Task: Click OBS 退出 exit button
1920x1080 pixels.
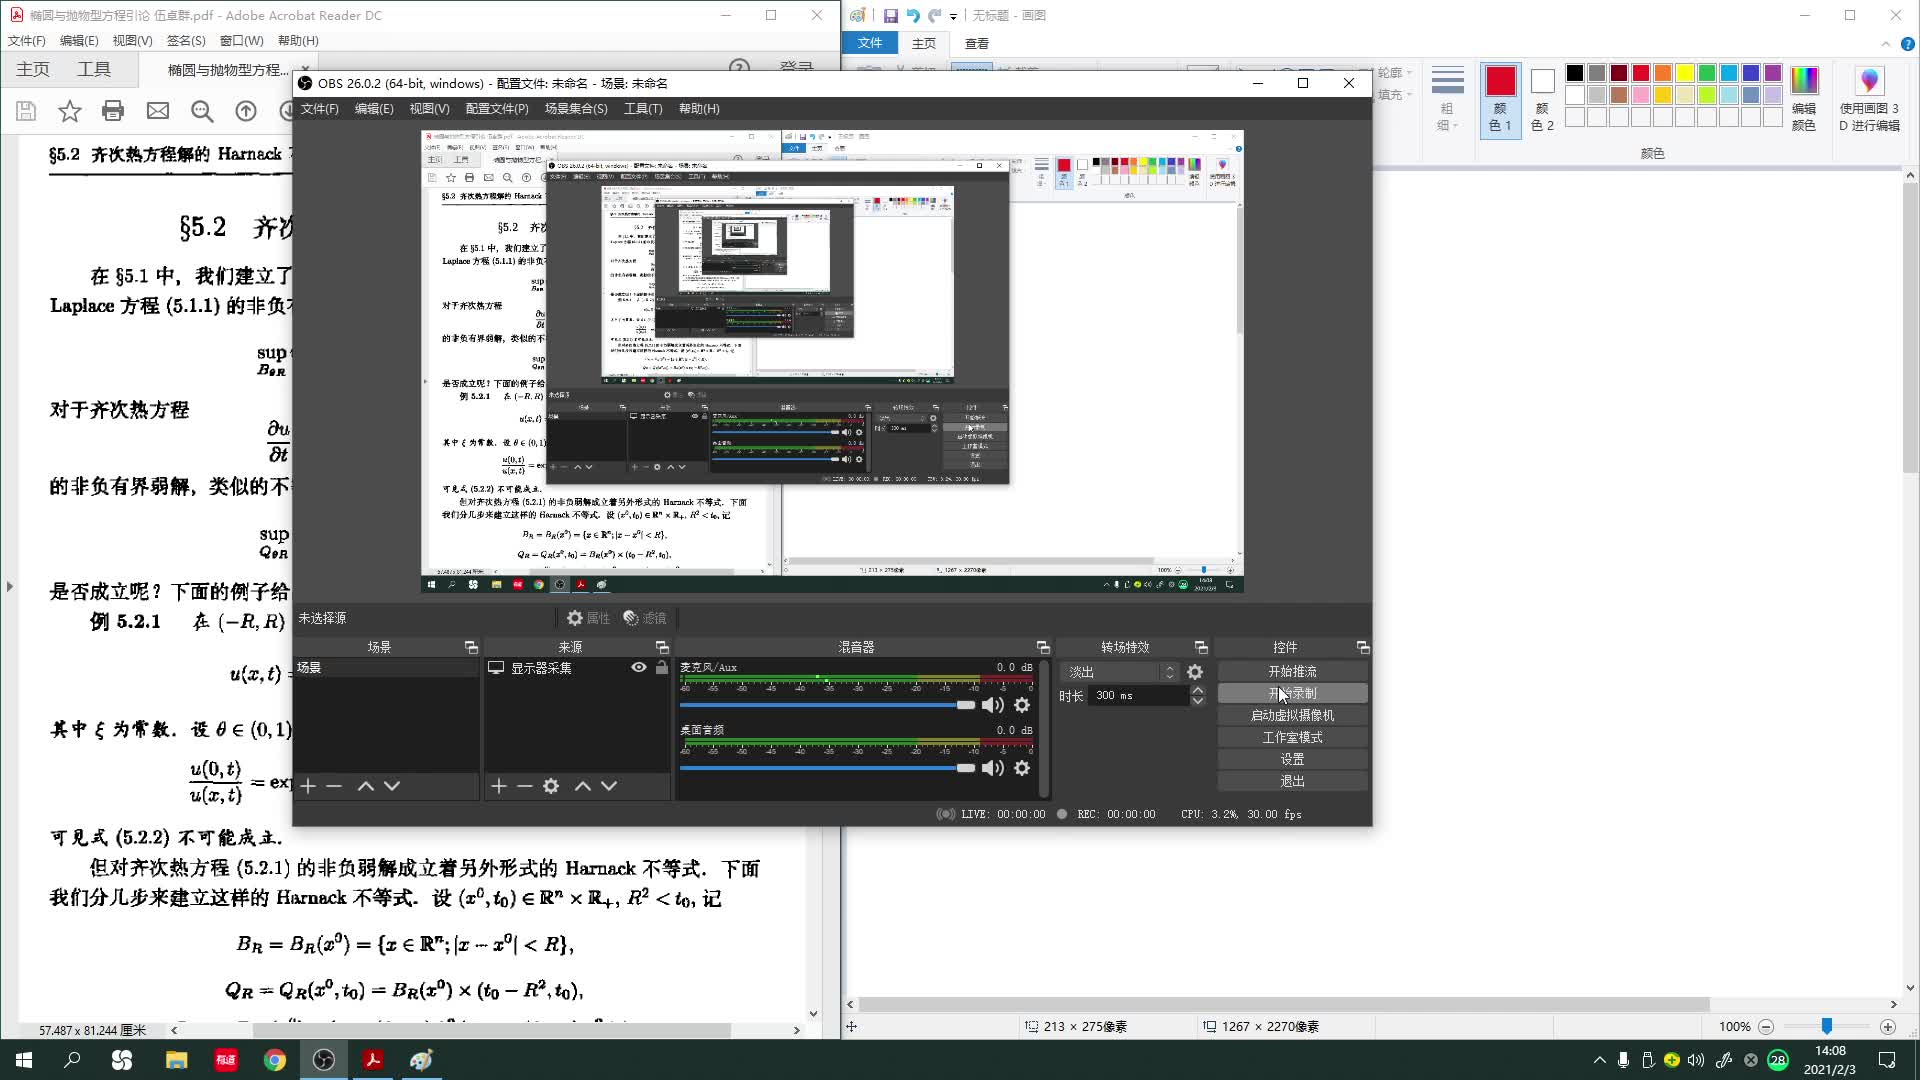Action: click(x=1292, y=781)
